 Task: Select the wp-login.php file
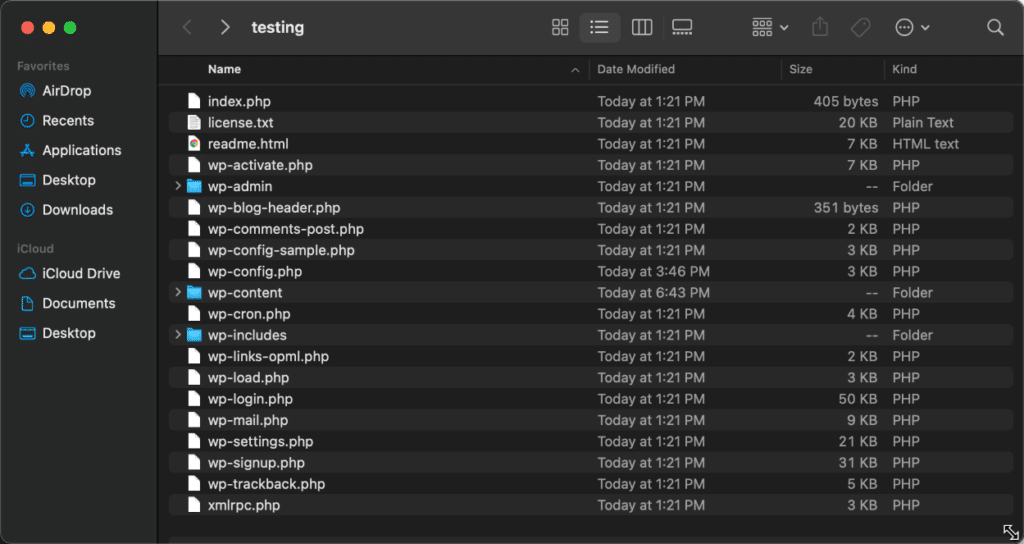(250, 399)
